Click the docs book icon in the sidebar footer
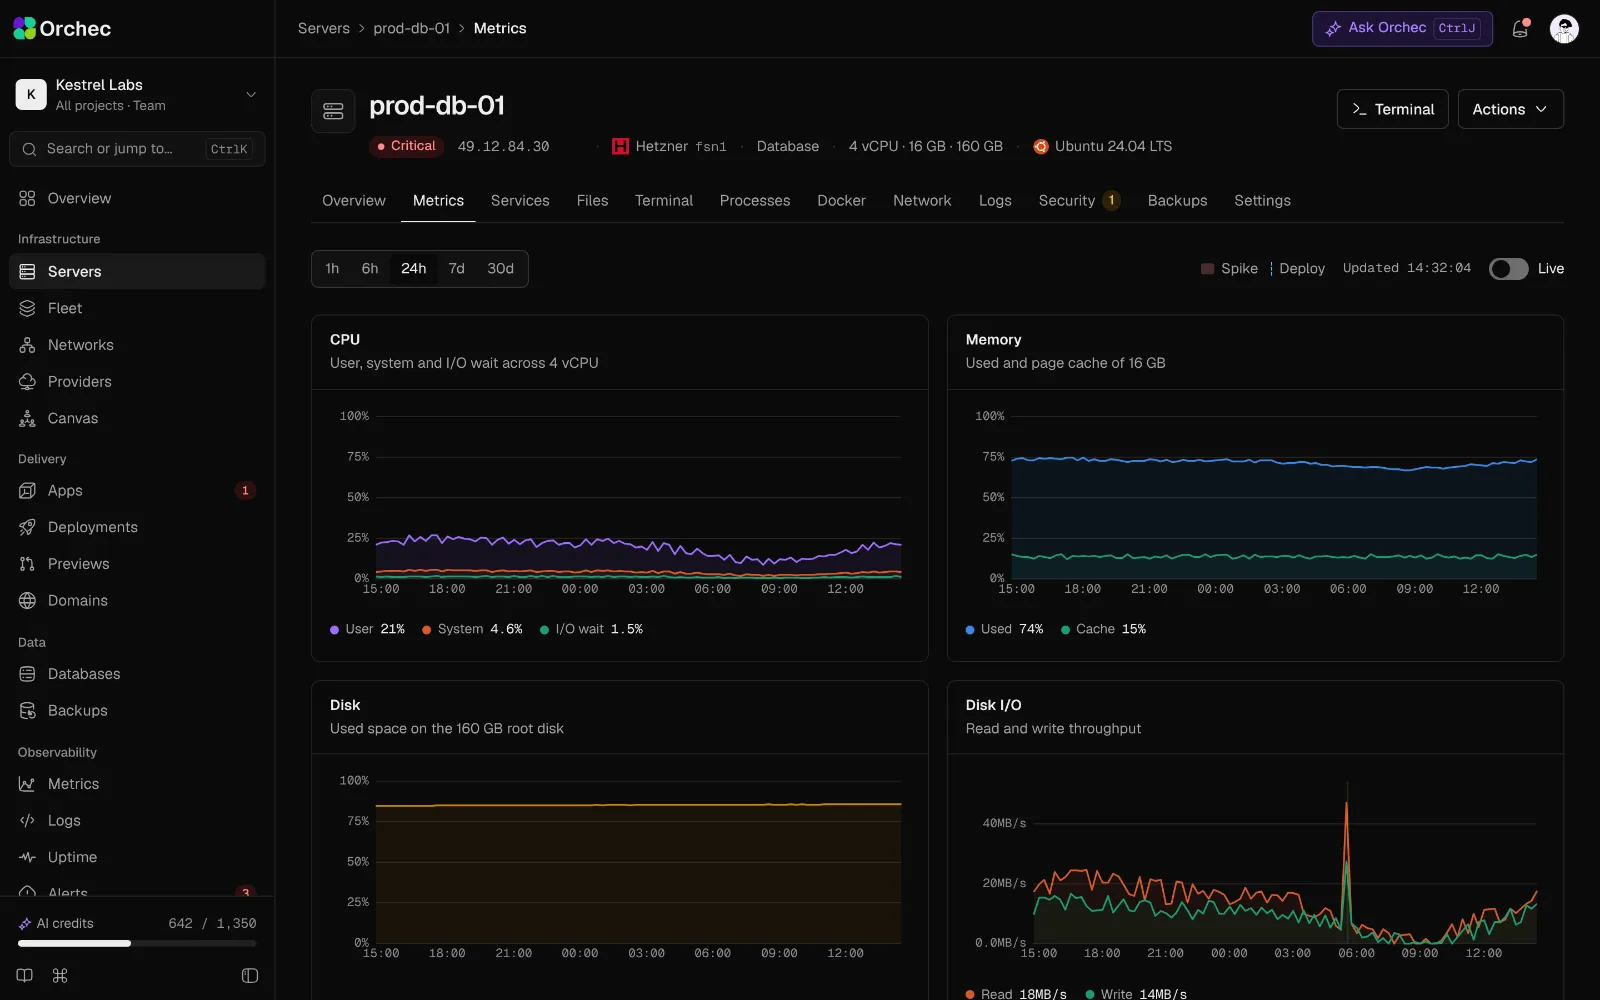 (x=25, y=975)
